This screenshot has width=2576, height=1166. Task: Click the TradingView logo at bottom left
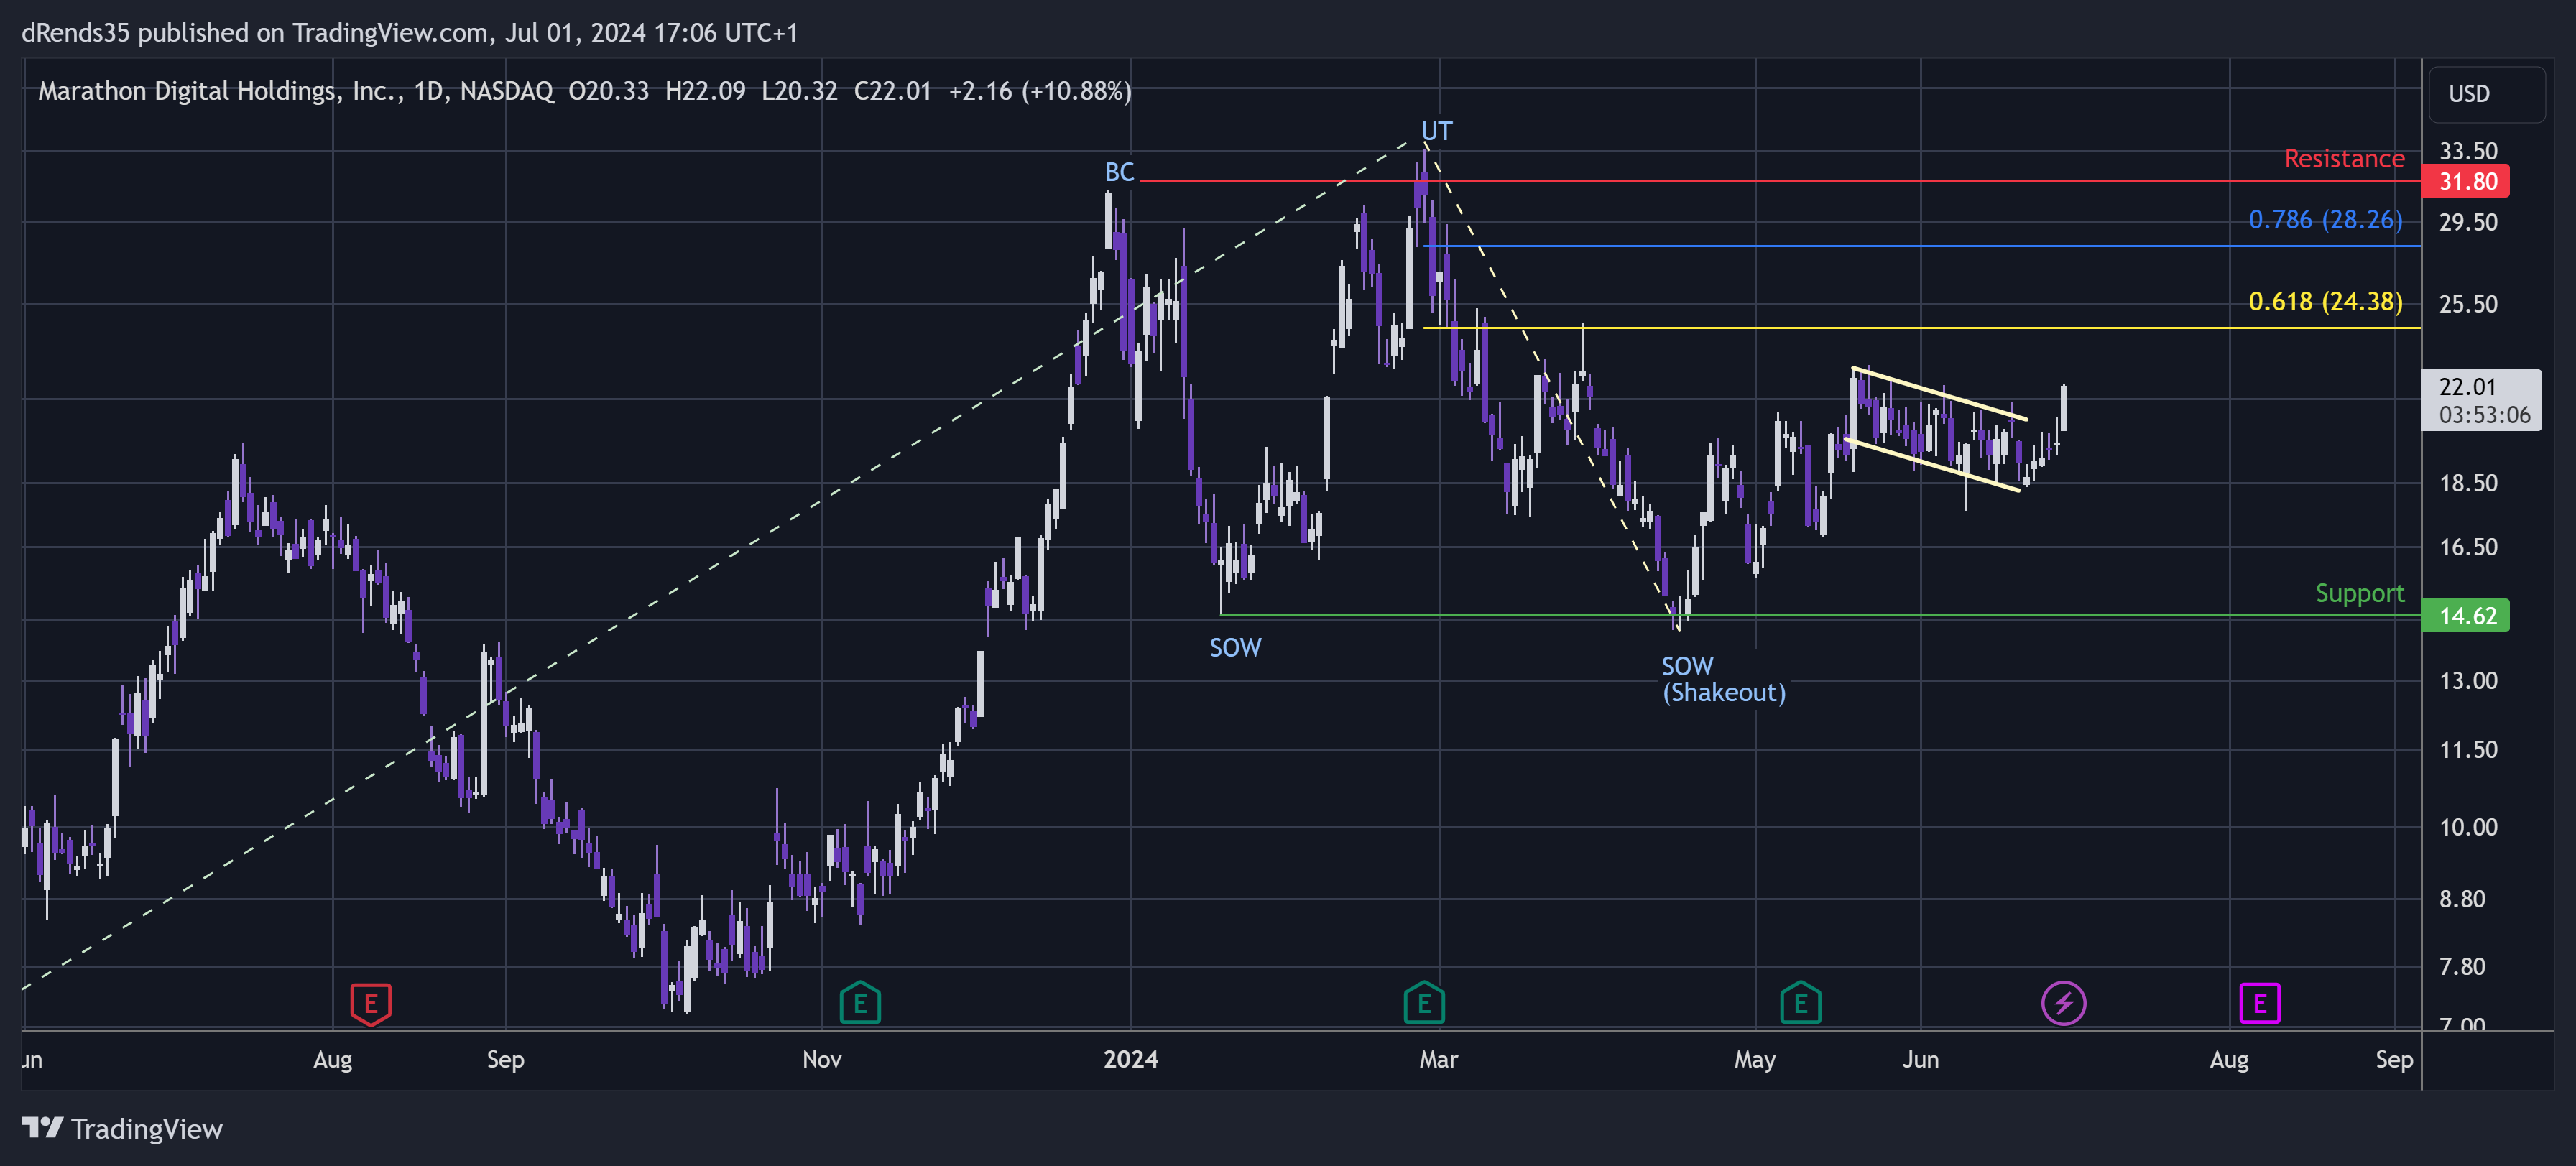[x=122, y=1129]
